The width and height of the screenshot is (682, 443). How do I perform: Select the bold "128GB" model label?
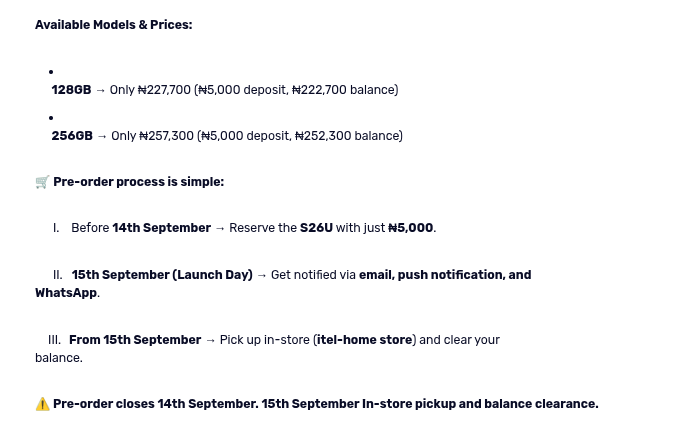tap(71, 90)
